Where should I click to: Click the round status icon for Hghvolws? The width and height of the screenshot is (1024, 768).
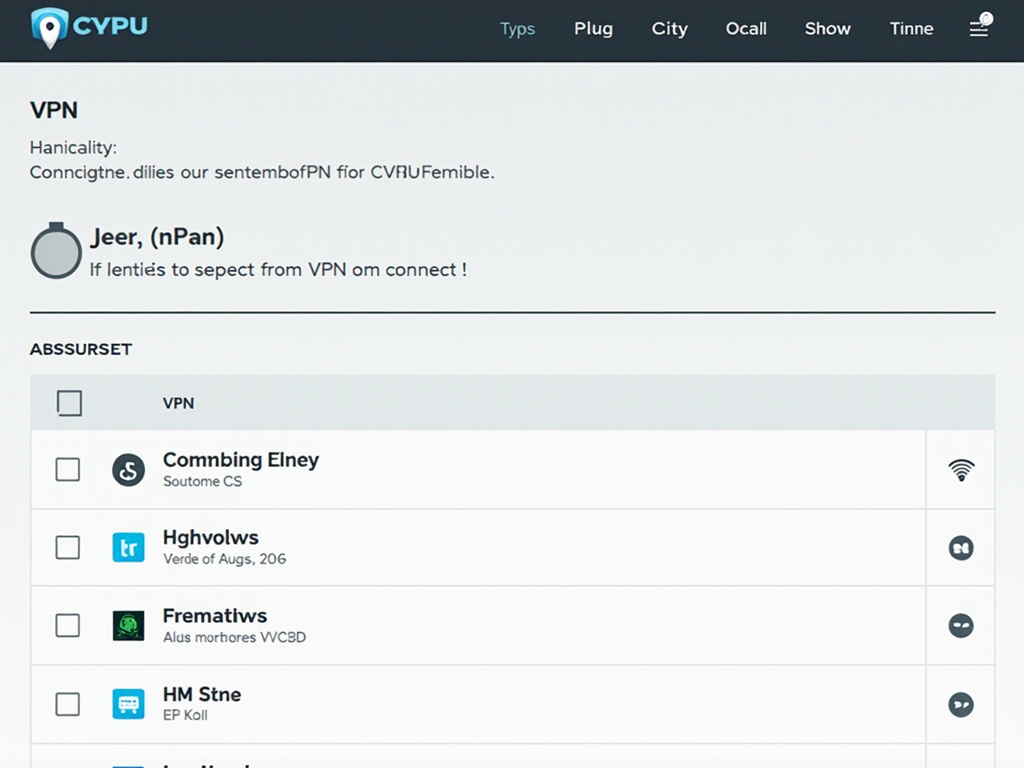[961, 548]
